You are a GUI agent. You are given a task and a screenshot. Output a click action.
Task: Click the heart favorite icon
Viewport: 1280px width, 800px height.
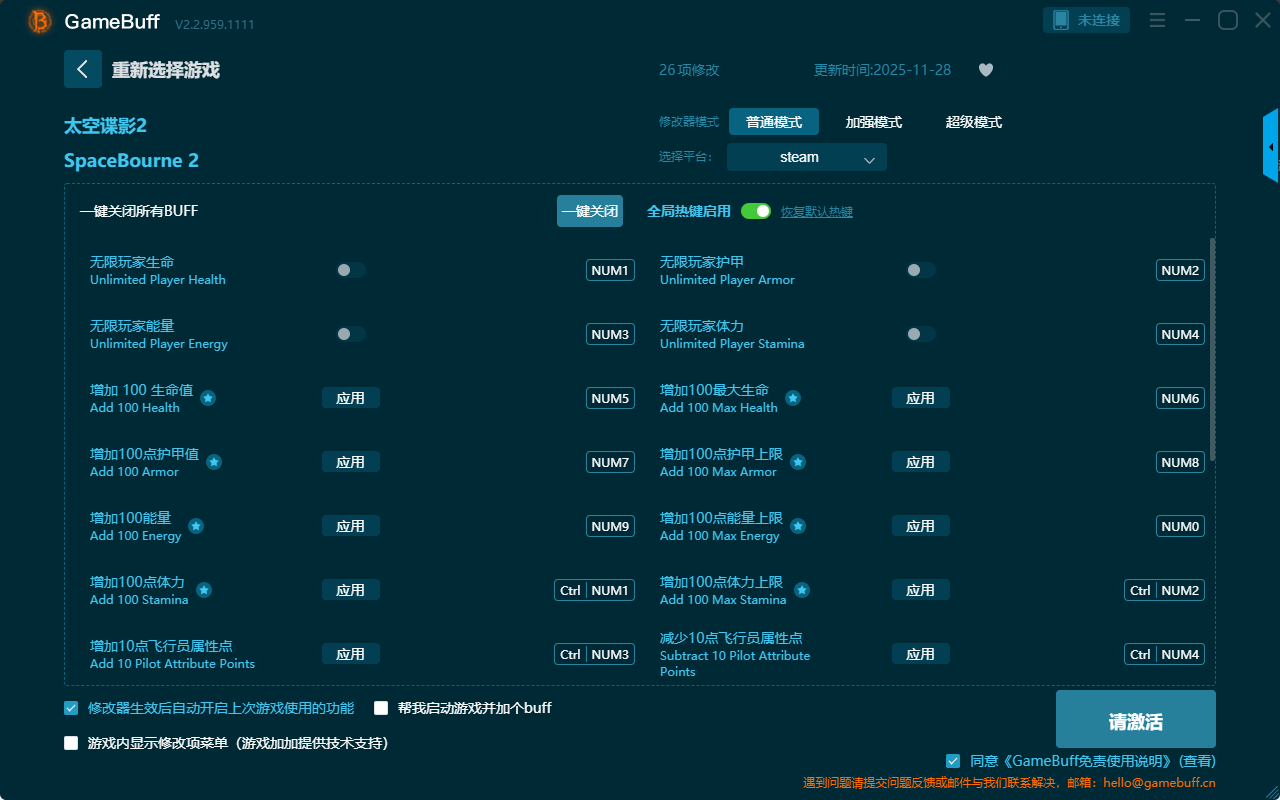point(985,70)
